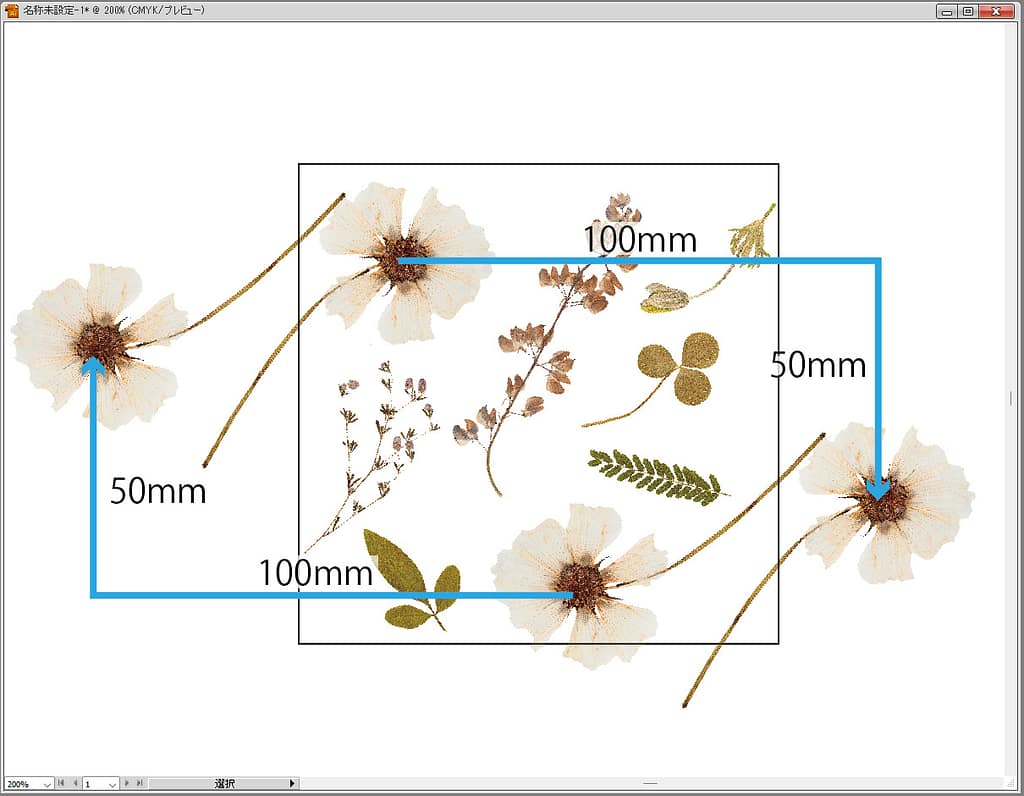Maximize the document window
The width and height of the screenshot is (1024, 796).
[x=968, y=11]
